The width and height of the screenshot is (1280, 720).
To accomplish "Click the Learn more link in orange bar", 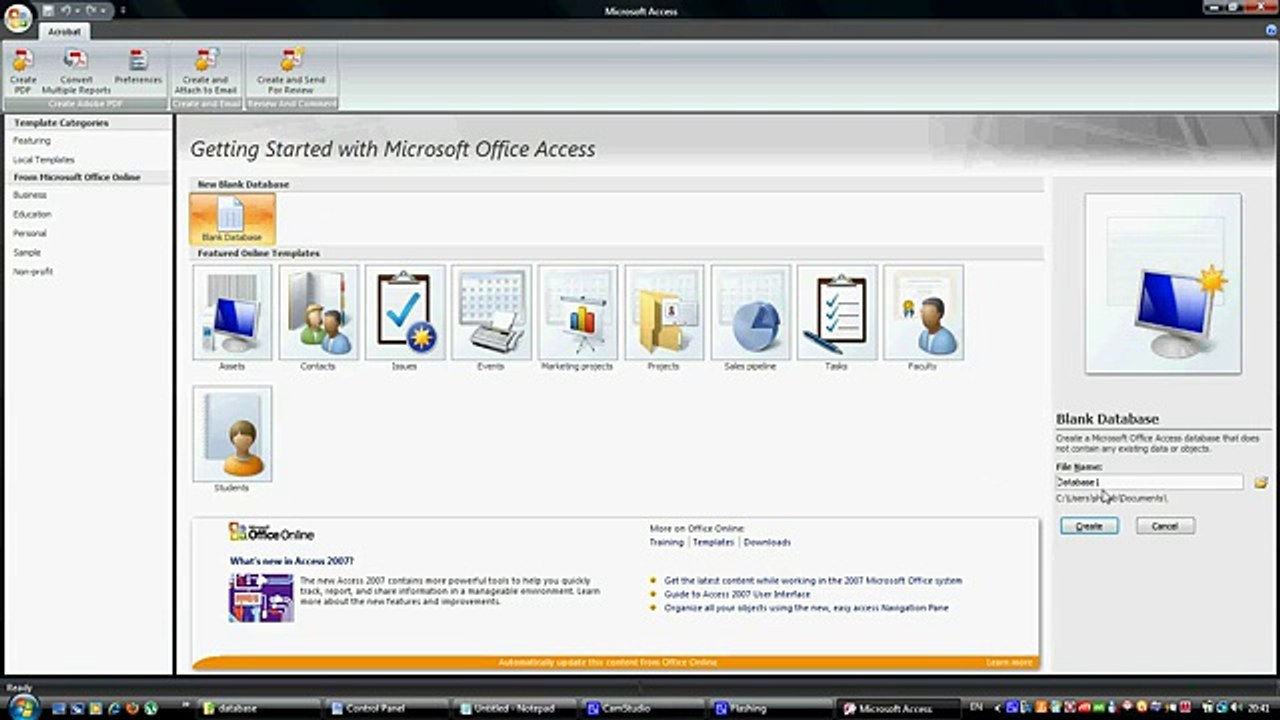I will tap(1009, 662).
